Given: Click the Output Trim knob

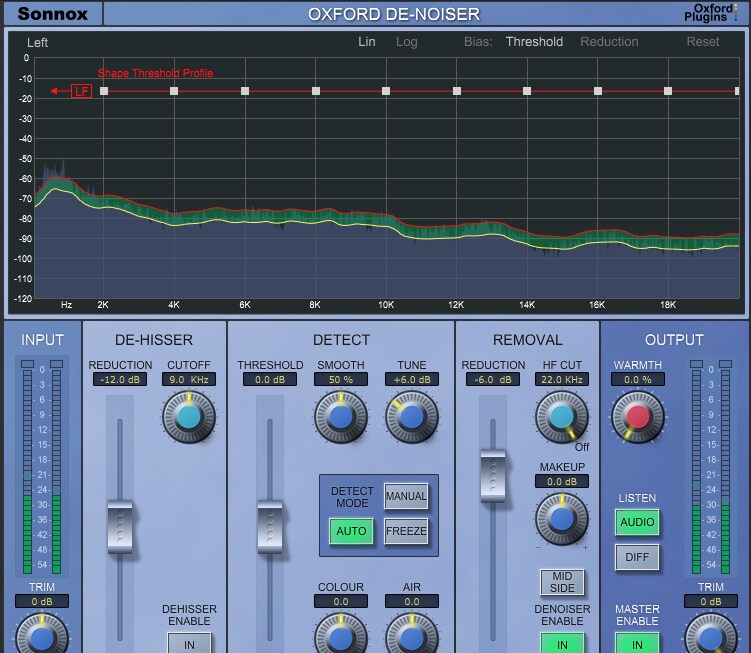Looking at the screenshot, I should pyautogui.click(x=711, y=633).
